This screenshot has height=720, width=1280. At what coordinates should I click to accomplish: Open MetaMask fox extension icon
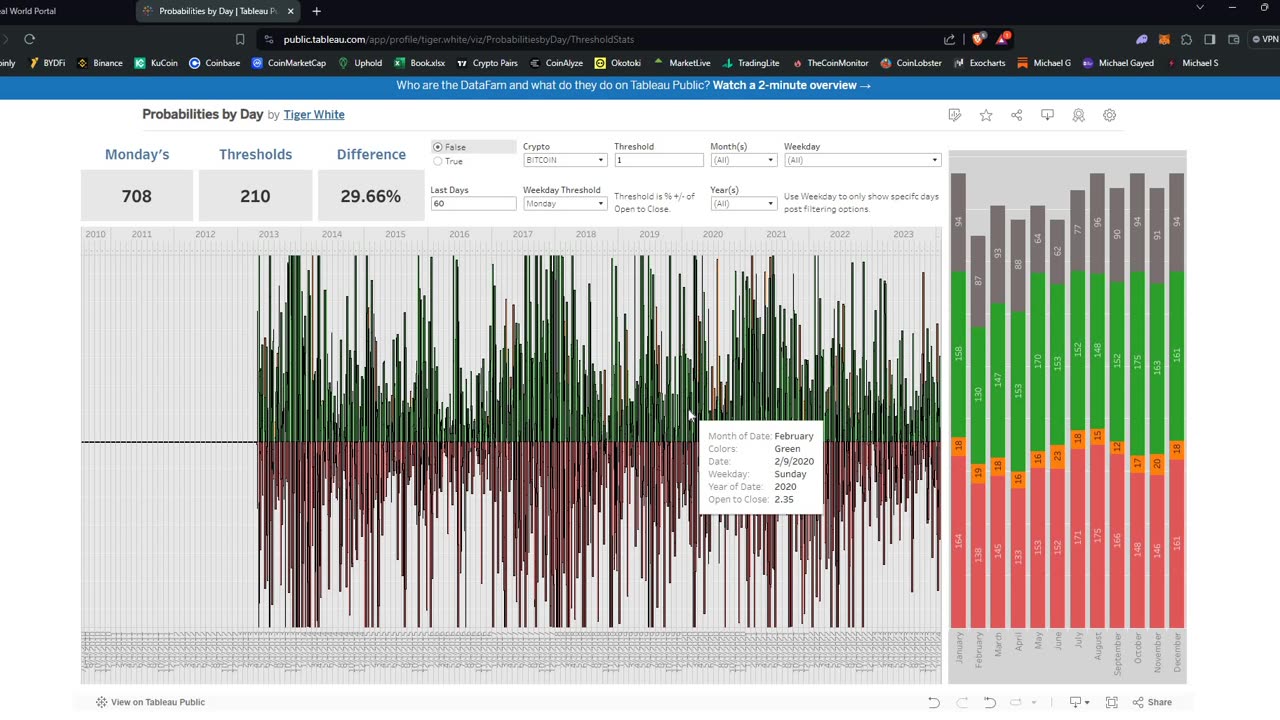pos(1164,39)
